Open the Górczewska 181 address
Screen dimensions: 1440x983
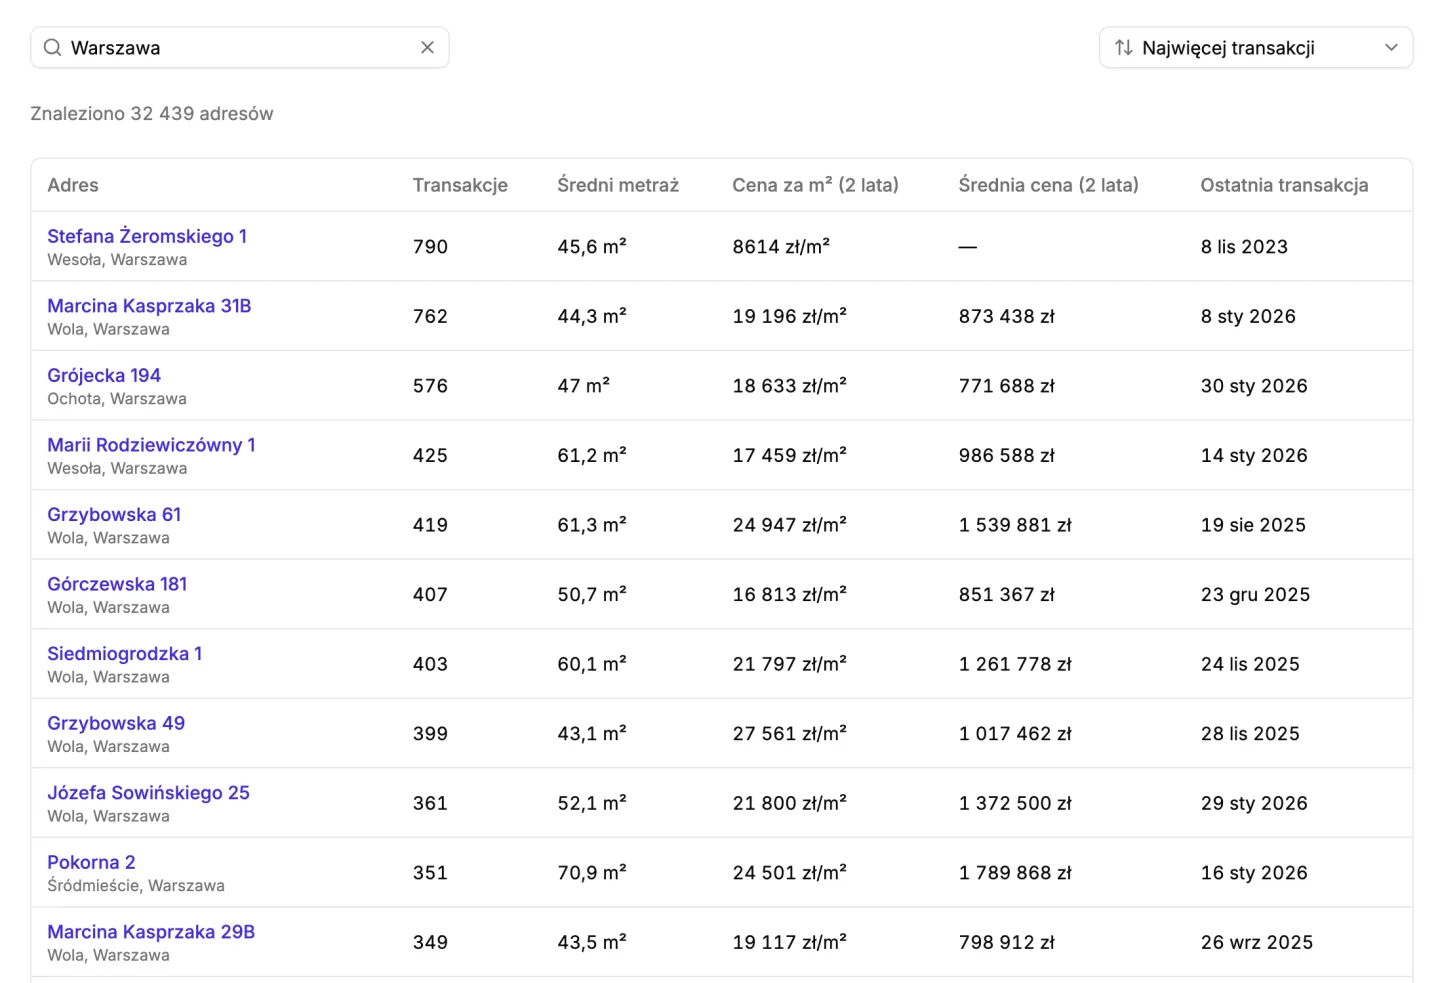click(117, 584)
